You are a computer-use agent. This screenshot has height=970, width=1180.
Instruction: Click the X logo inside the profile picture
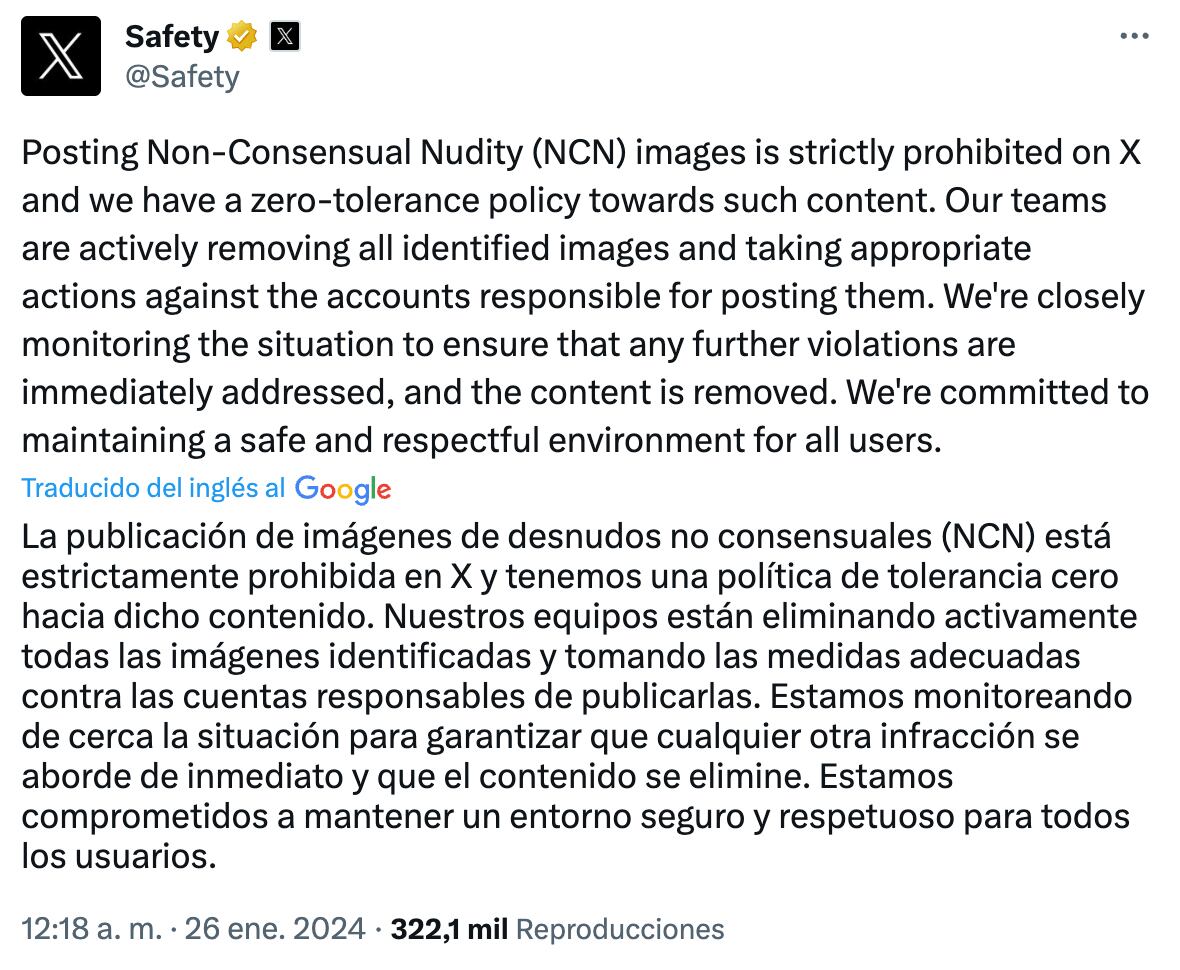pos(61,56)
